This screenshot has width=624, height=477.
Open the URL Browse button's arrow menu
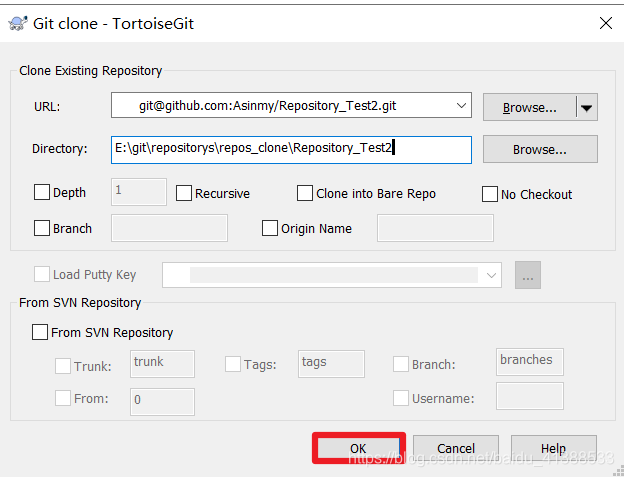coord(587,107)
